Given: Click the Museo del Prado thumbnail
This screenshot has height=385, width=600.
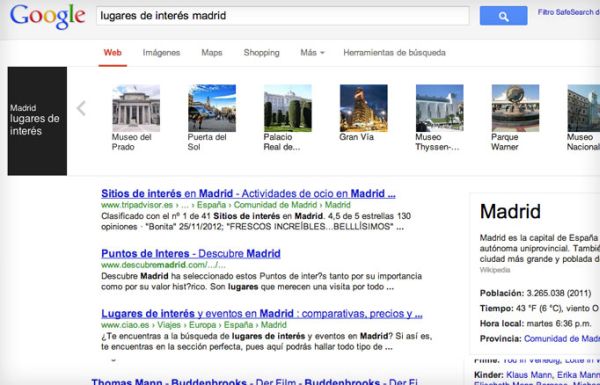Looking at the screenshot, I should pyautogui.click(x=136, y=108).
